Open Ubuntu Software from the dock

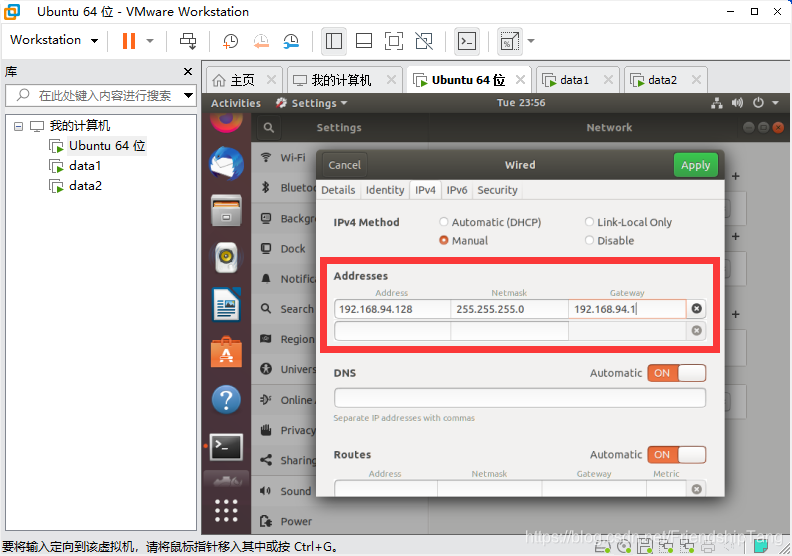point(226,352)
